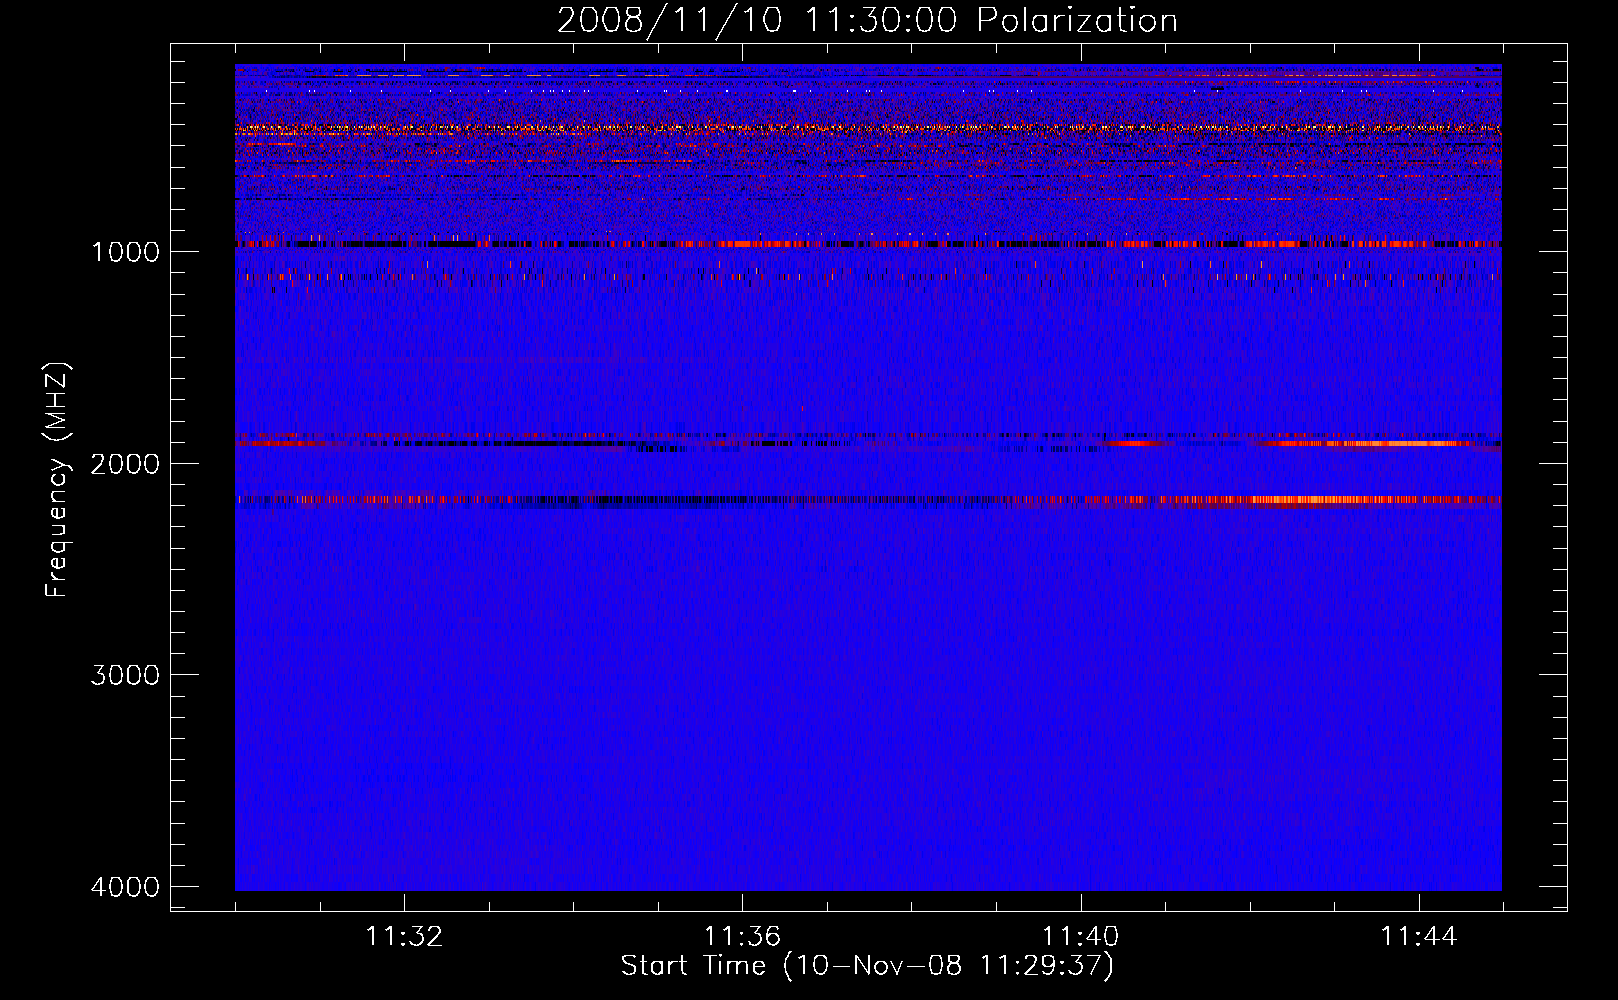Click the horizontal band just below 2000 MHz
1618x1000 pixels.
coord(868,441)
